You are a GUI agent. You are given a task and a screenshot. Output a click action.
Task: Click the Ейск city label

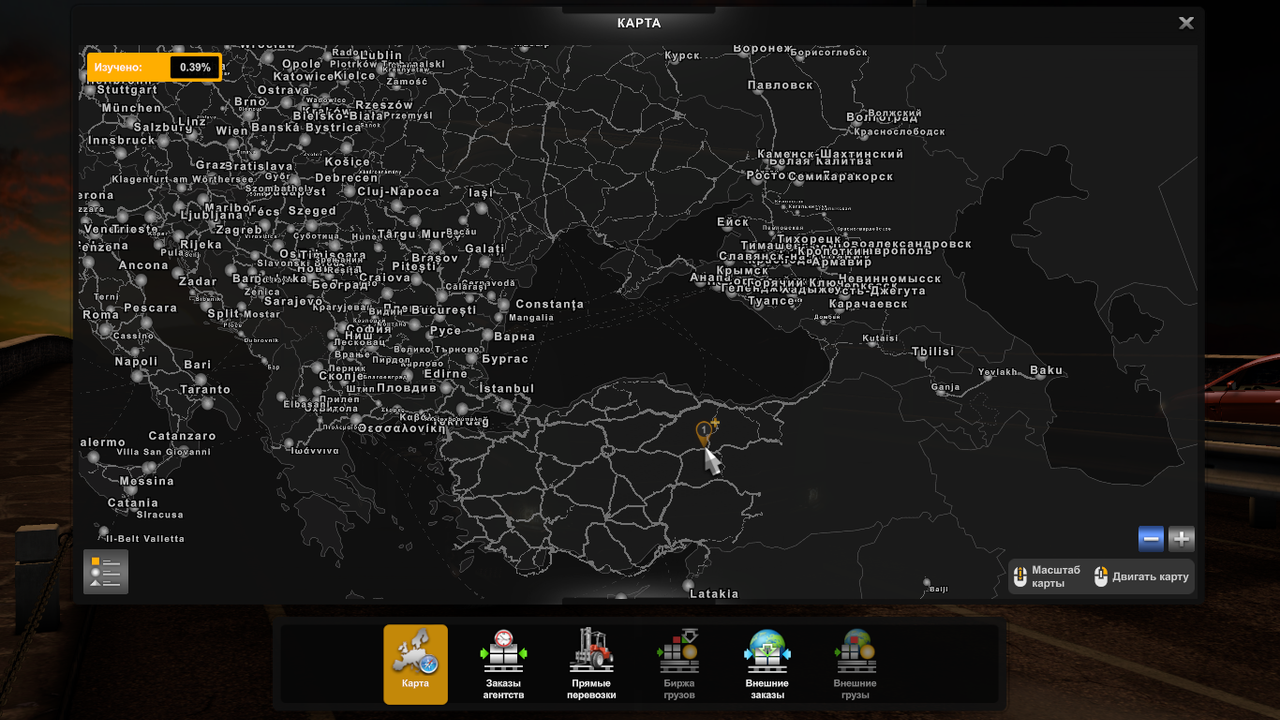pos(733,221)
